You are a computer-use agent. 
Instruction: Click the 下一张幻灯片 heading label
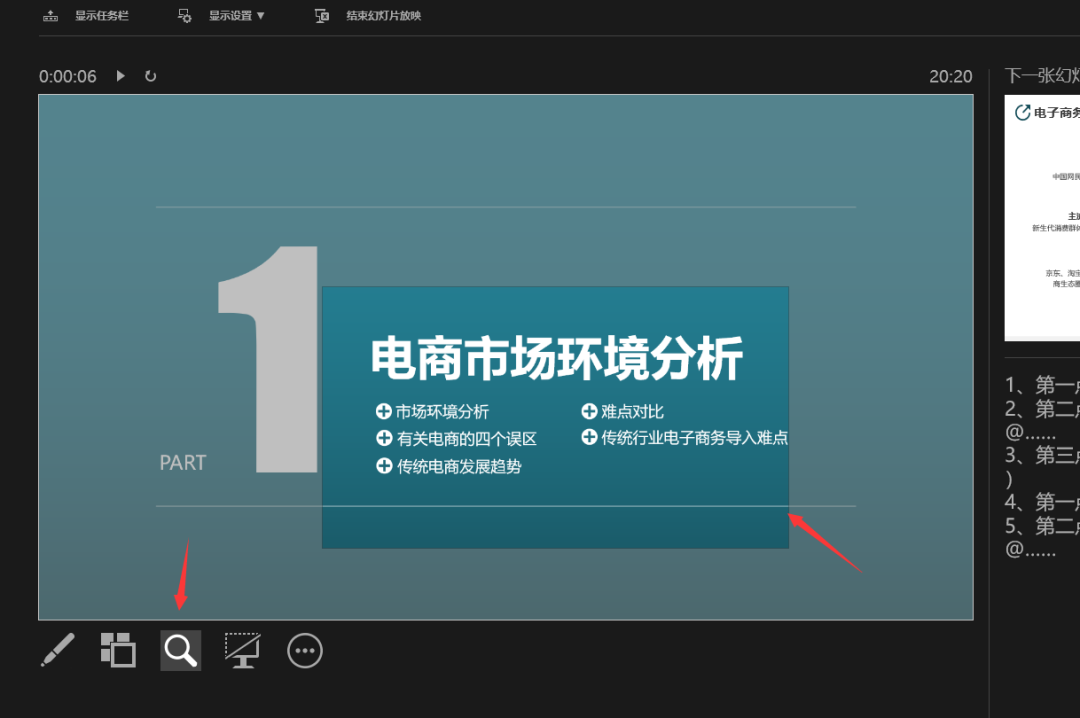click(x=1042, y=77)
